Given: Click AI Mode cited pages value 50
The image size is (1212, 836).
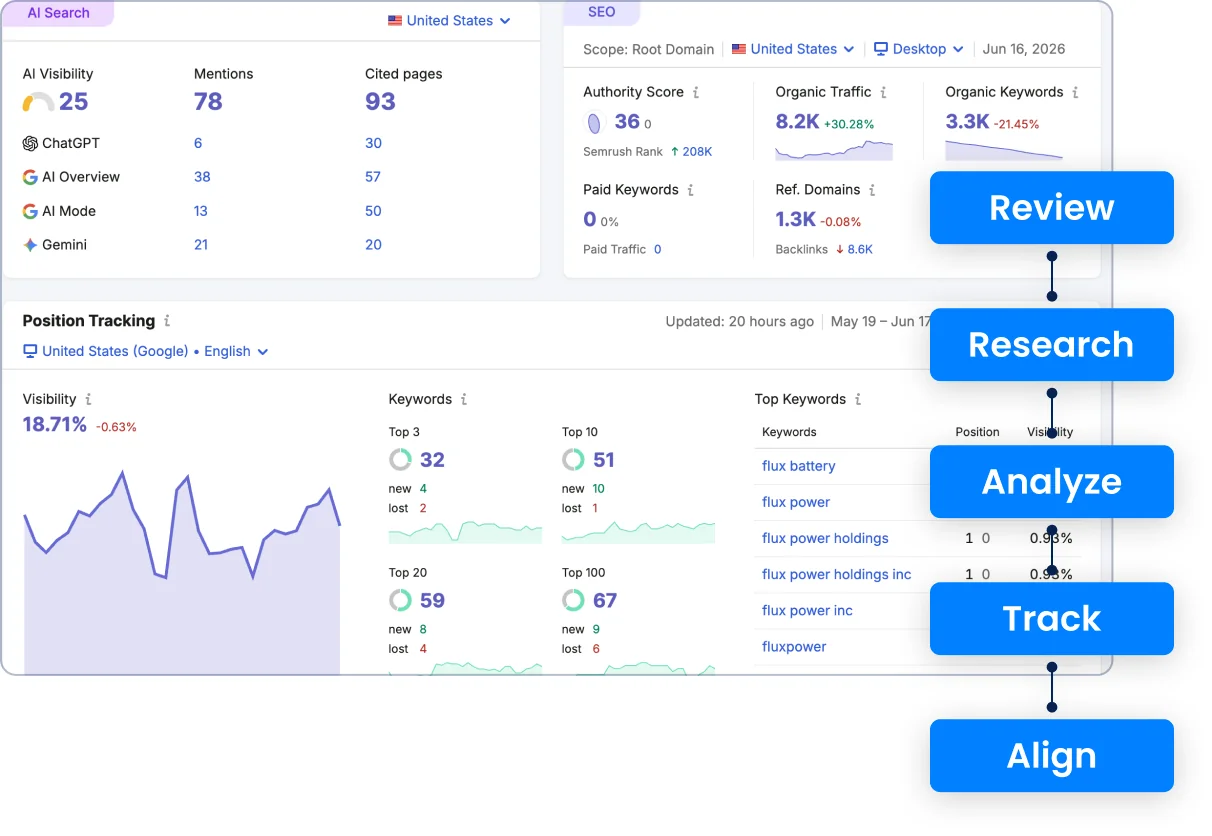Looking at the screenshot, I should point(373,211).
